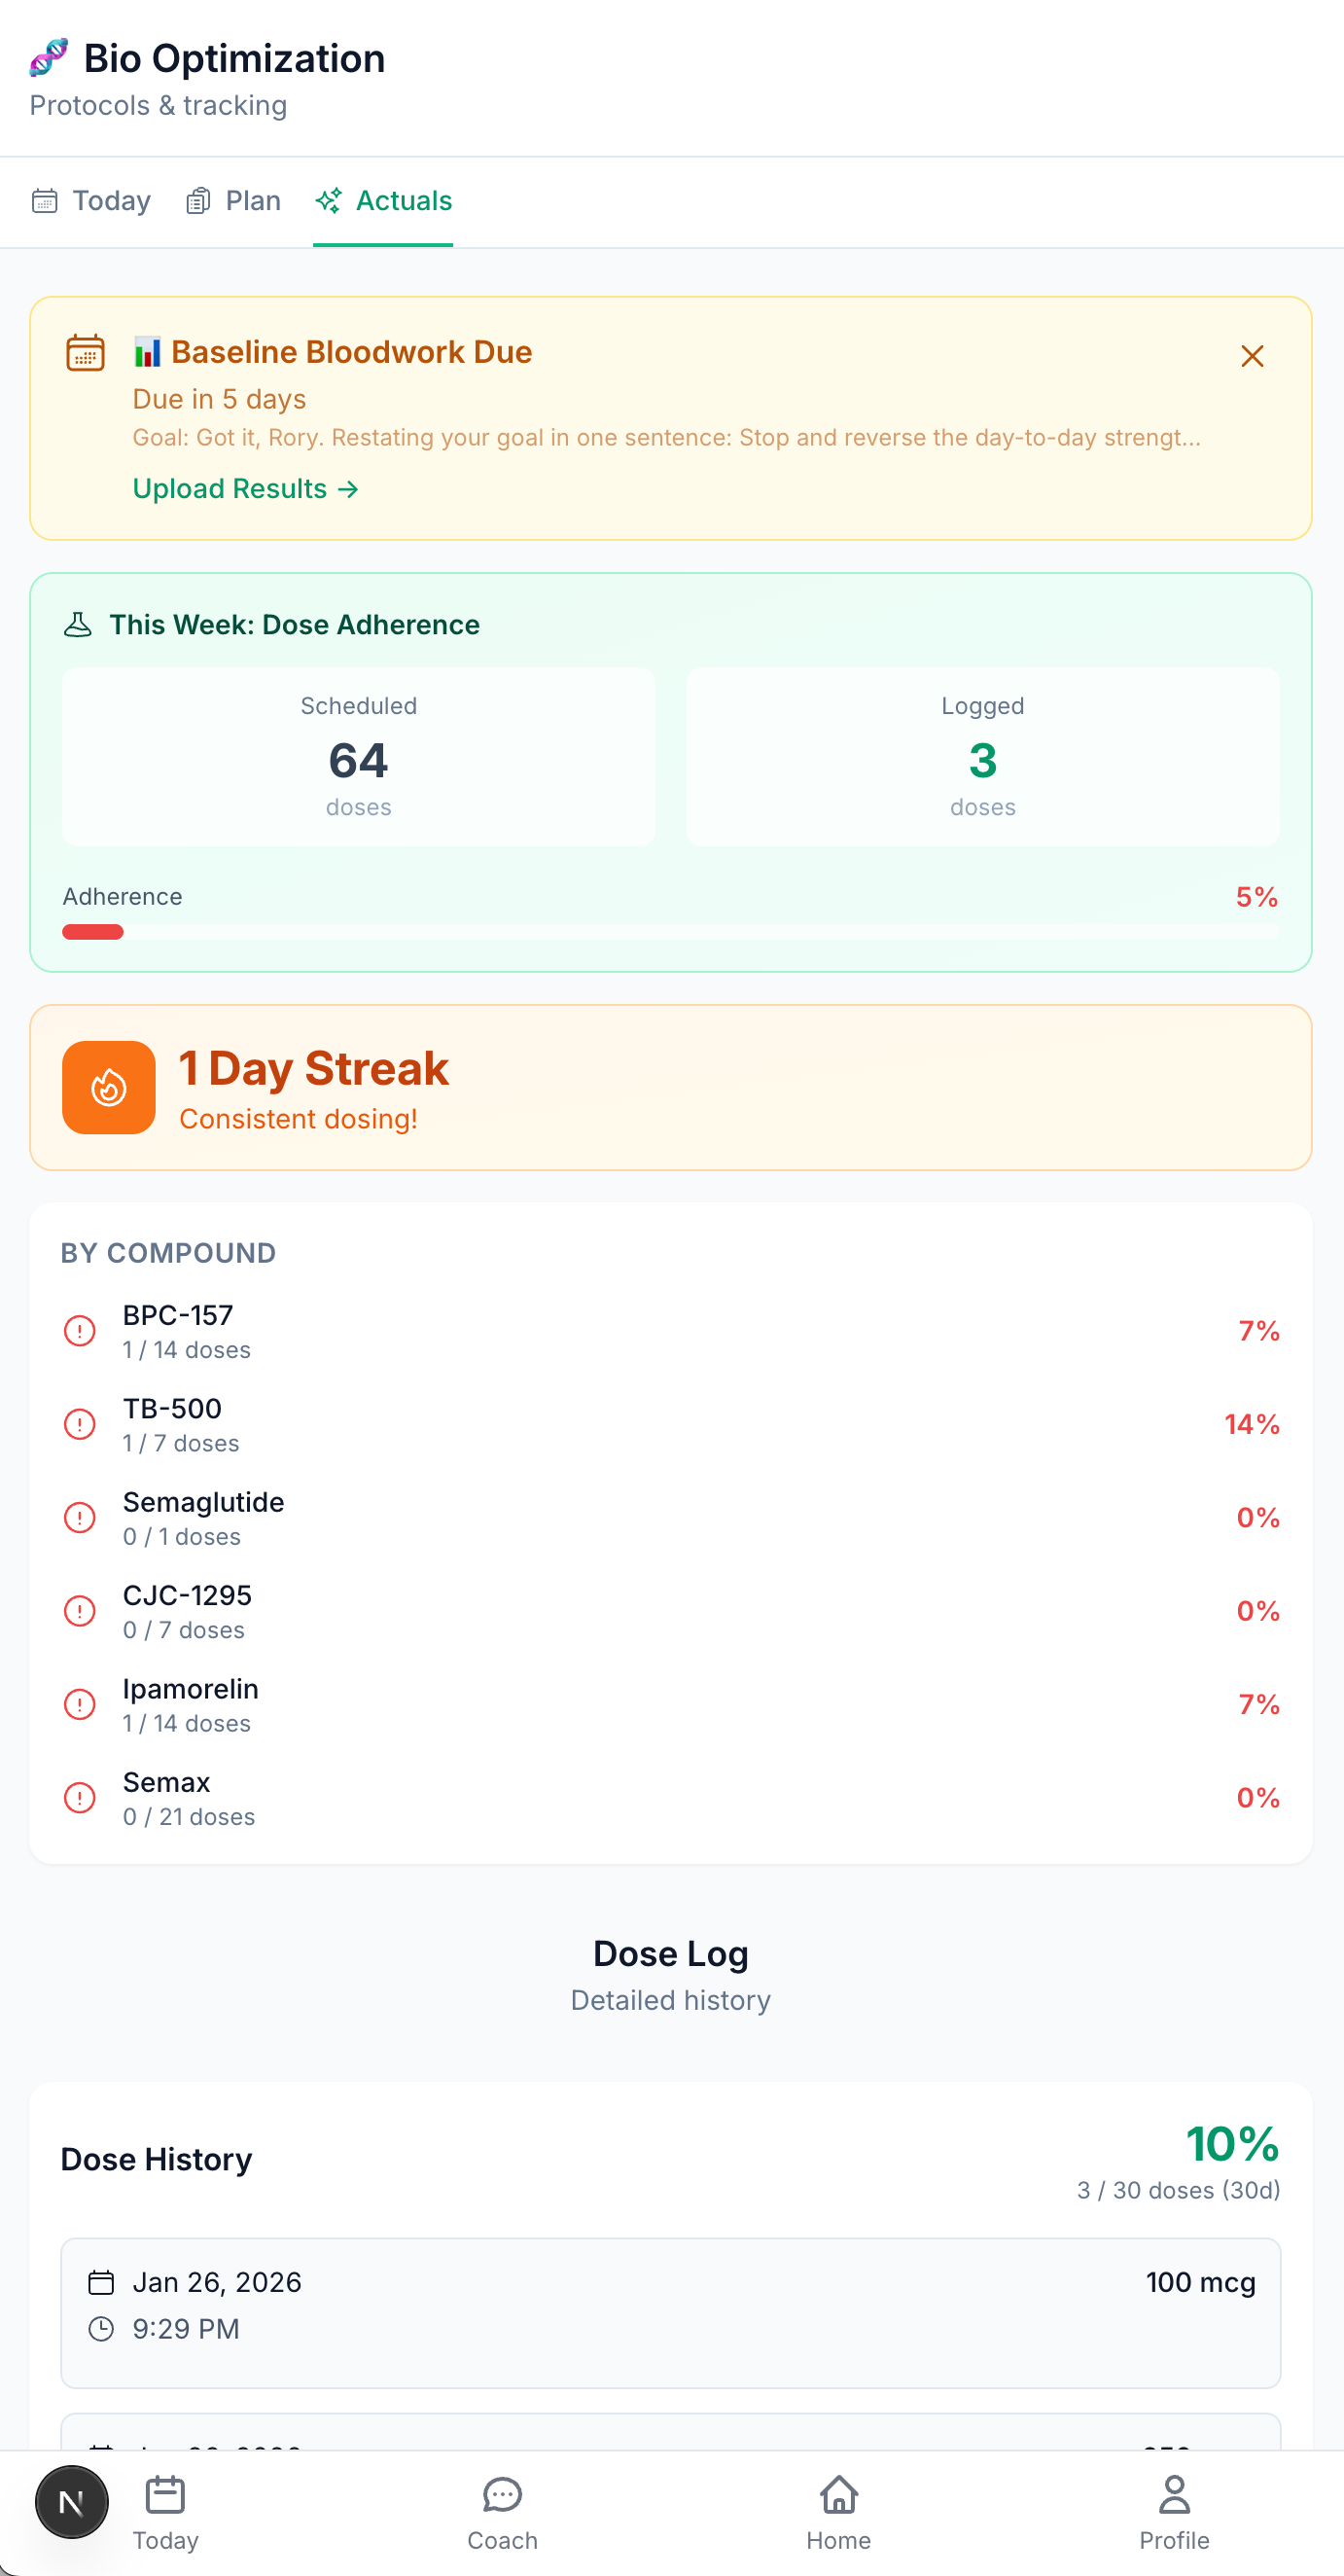This screenshot has width=1344, height=2576.
Task: Switch to the Plan tab
Action: click(233, 201)
